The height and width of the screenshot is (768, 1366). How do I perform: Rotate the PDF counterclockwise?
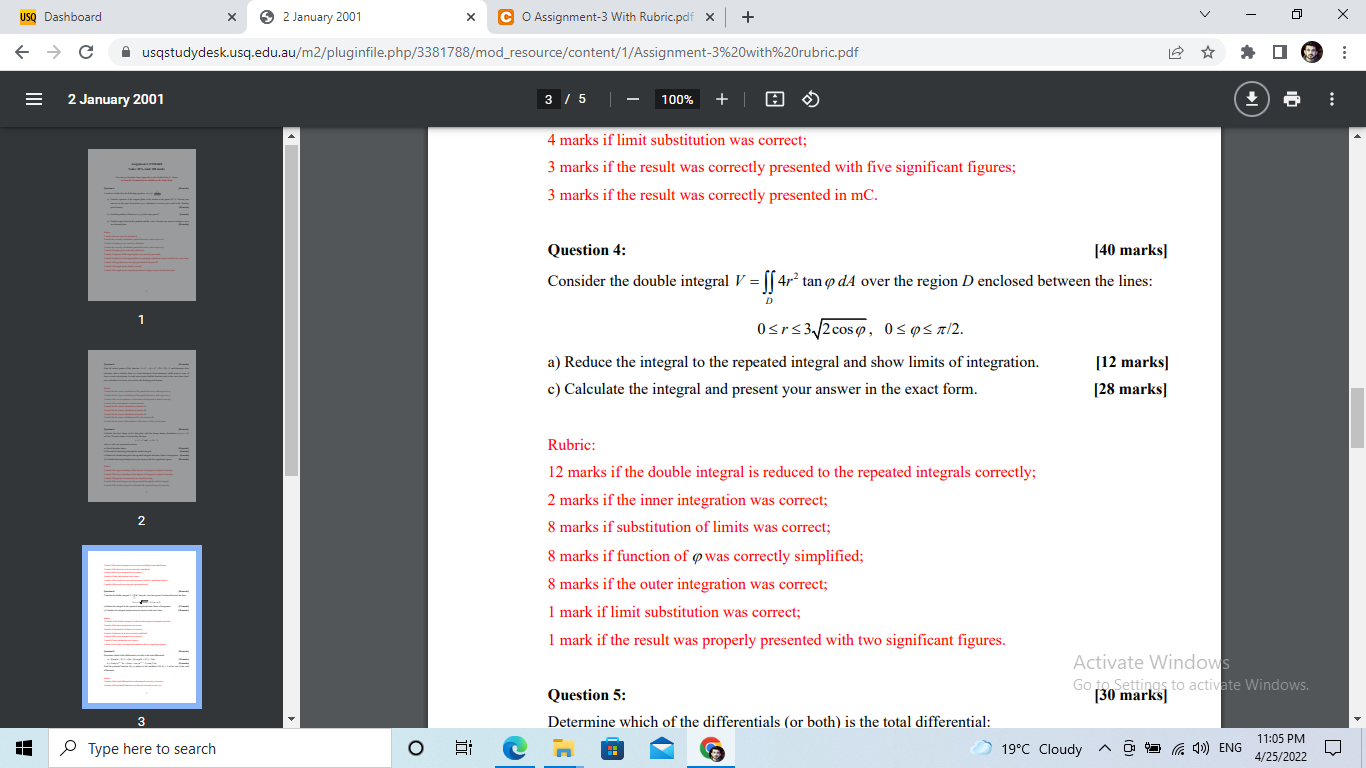811,99
